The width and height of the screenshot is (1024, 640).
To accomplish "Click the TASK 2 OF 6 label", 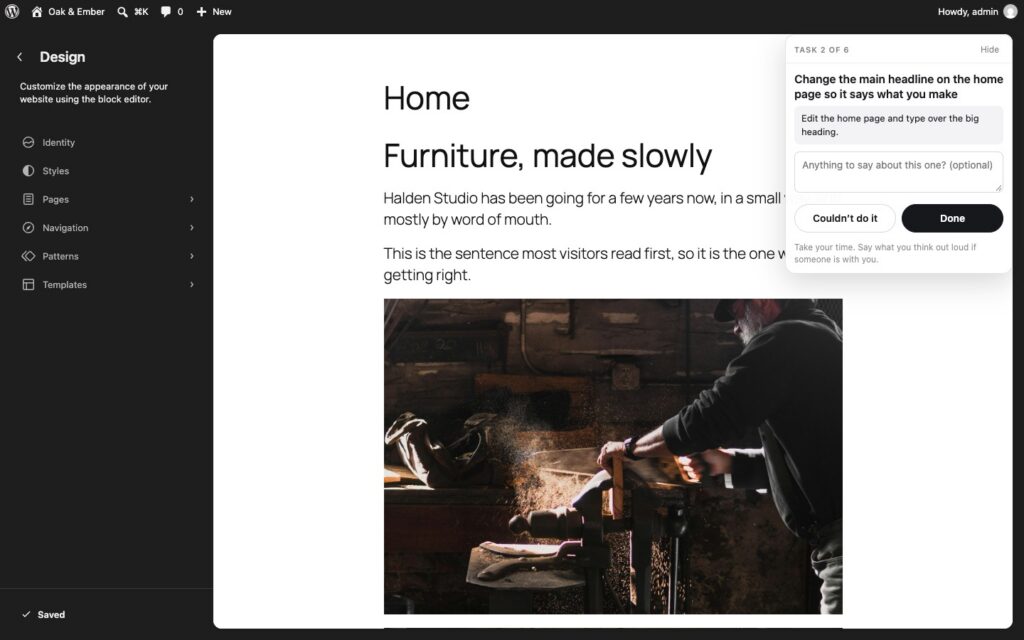I will [822, 50].
